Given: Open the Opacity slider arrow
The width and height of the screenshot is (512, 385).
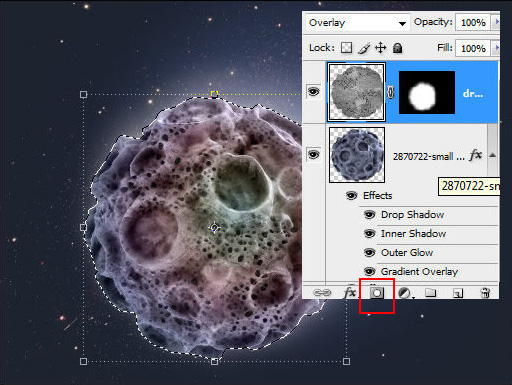Looking at the screenshot, I should (x=496, y=22).
